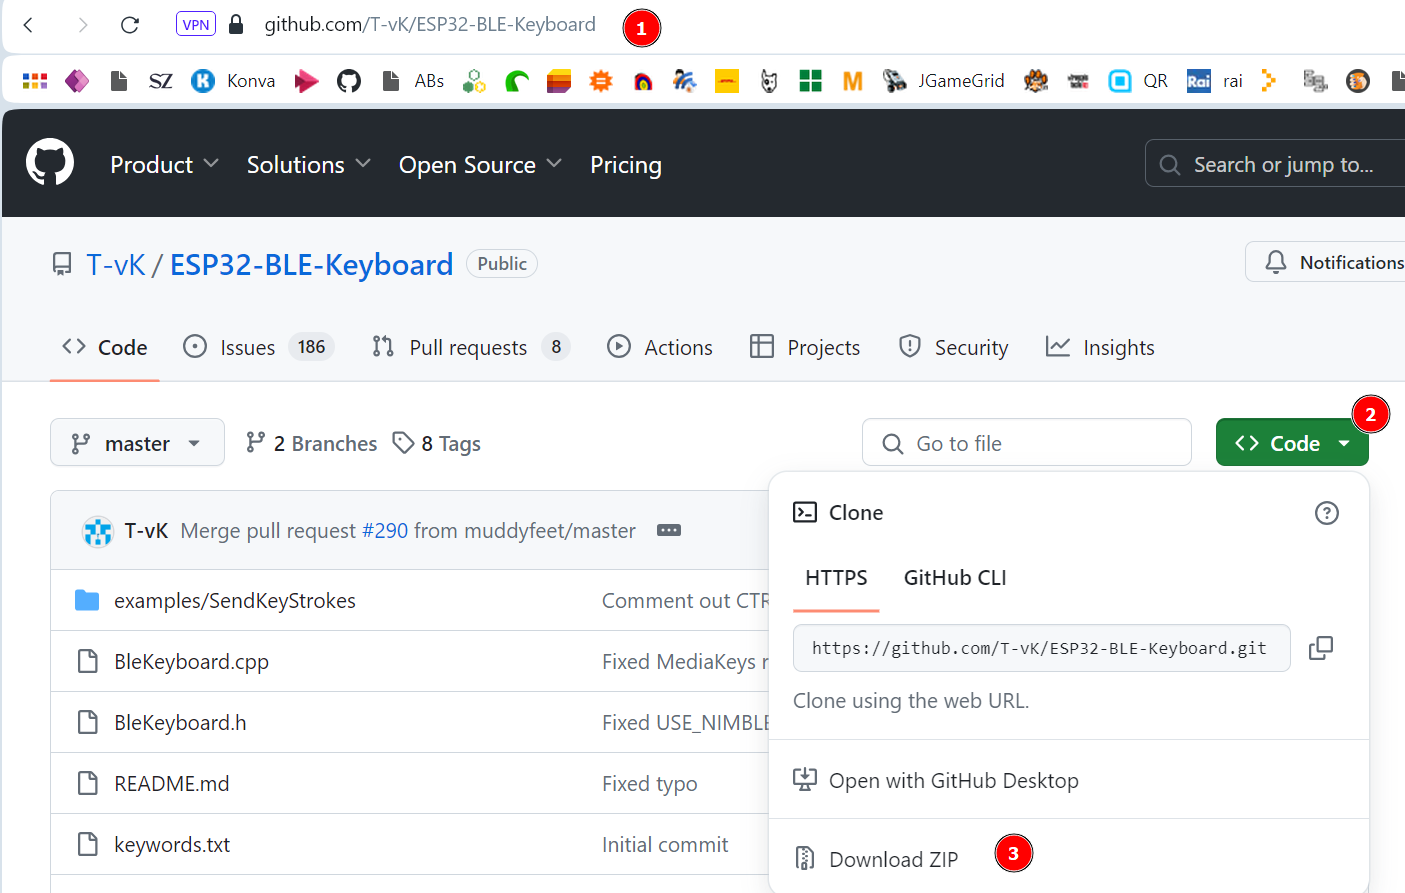
Task: Copy the clone URL with copy icon
Action: pyautogui.click(x=1321, y=648)
